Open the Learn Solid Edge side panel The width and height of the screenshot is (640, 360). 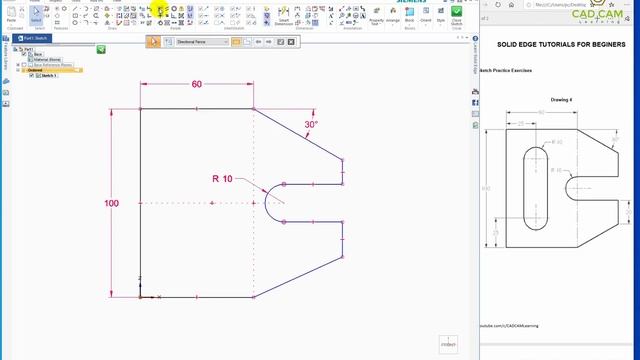coord(475,55)
